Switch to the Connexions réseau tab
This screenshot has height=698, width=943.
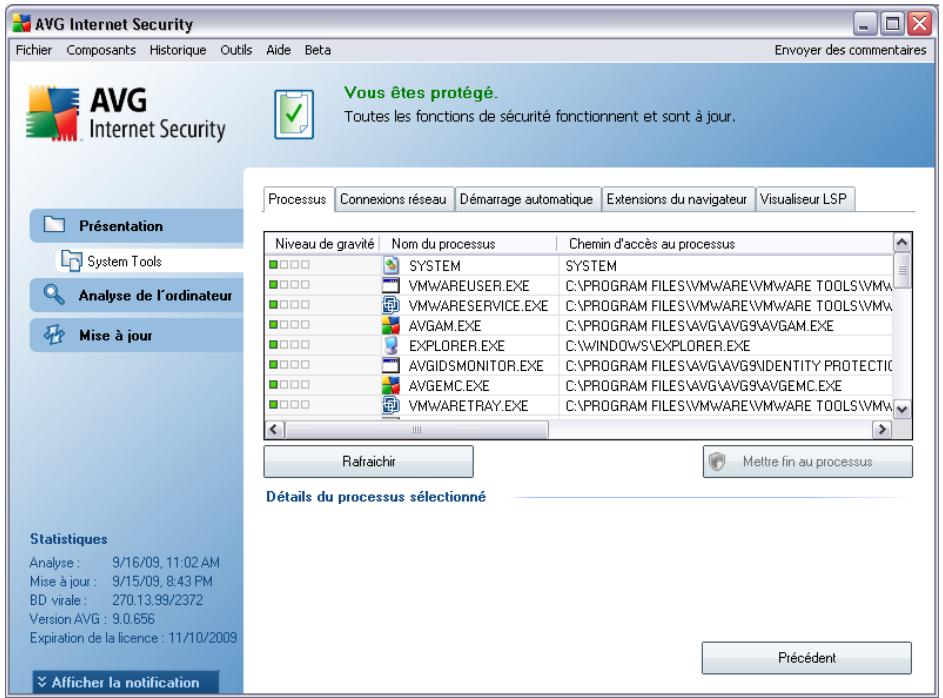click(393, 199)
